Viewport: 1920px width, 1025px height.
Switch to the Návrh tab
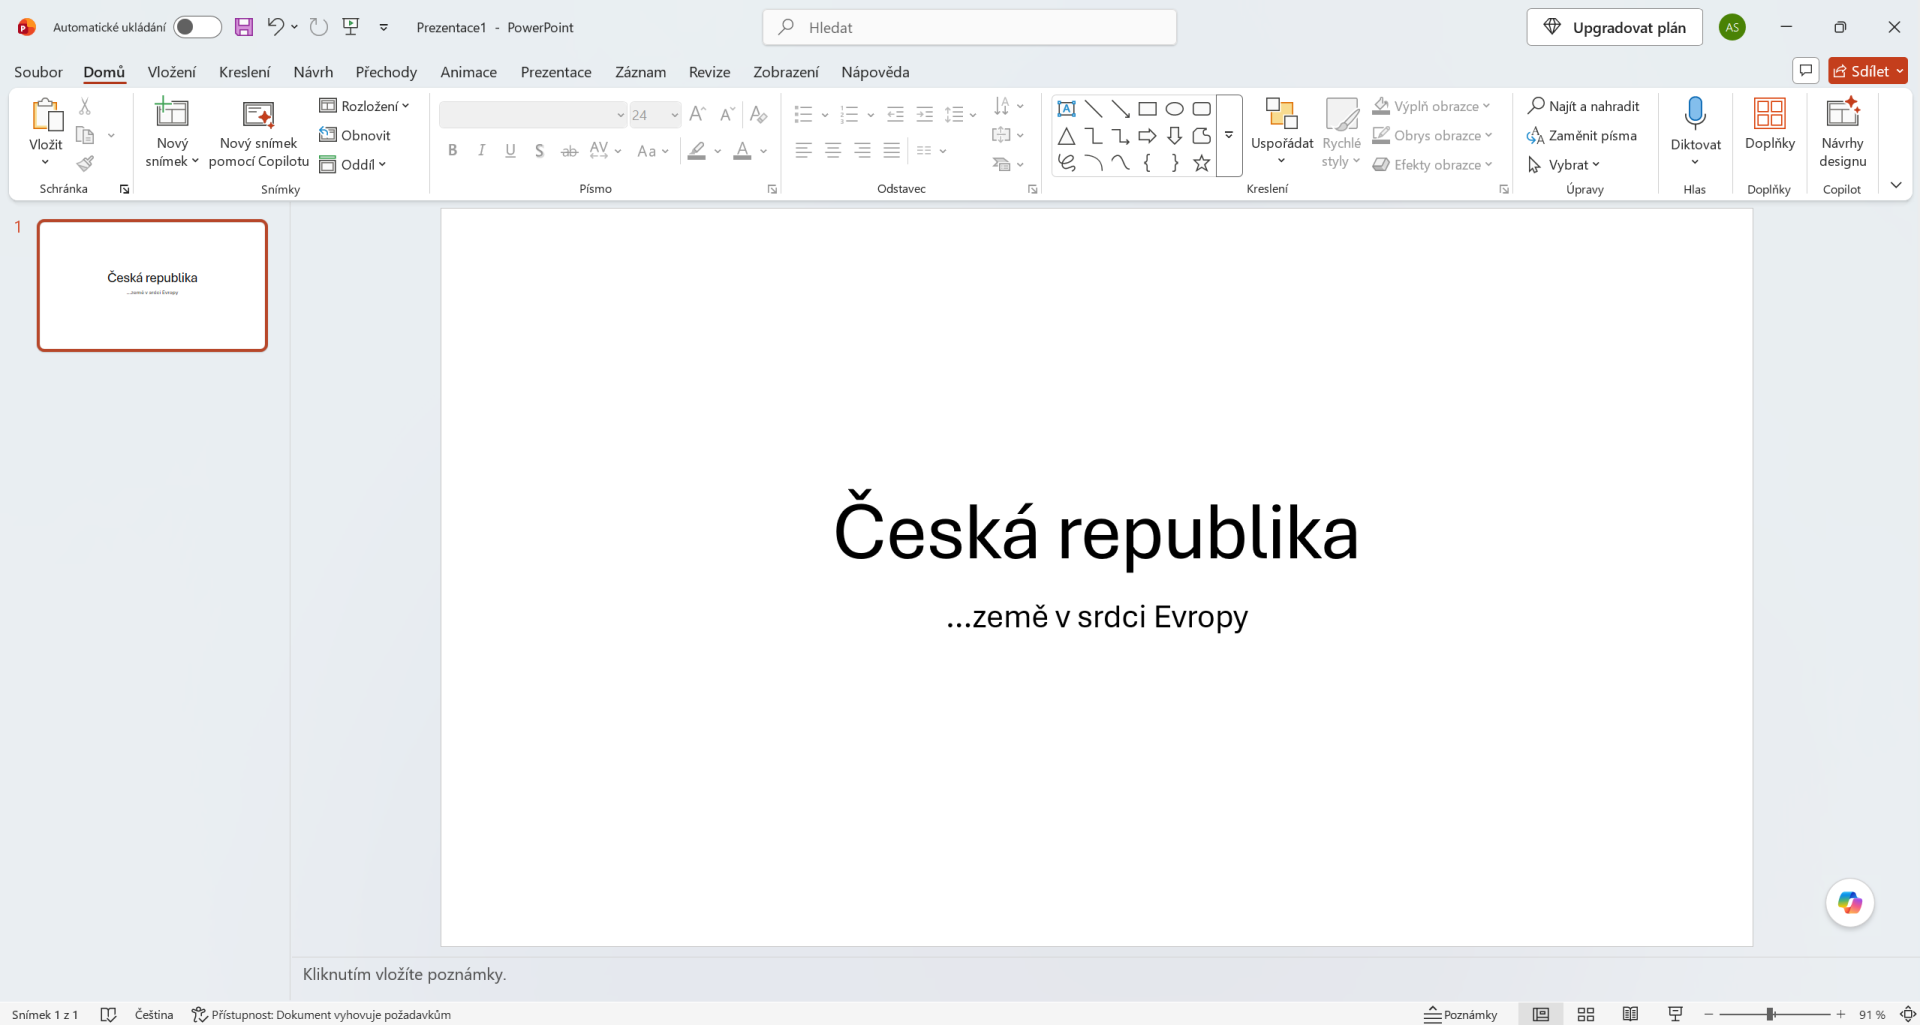click(313, 72)
